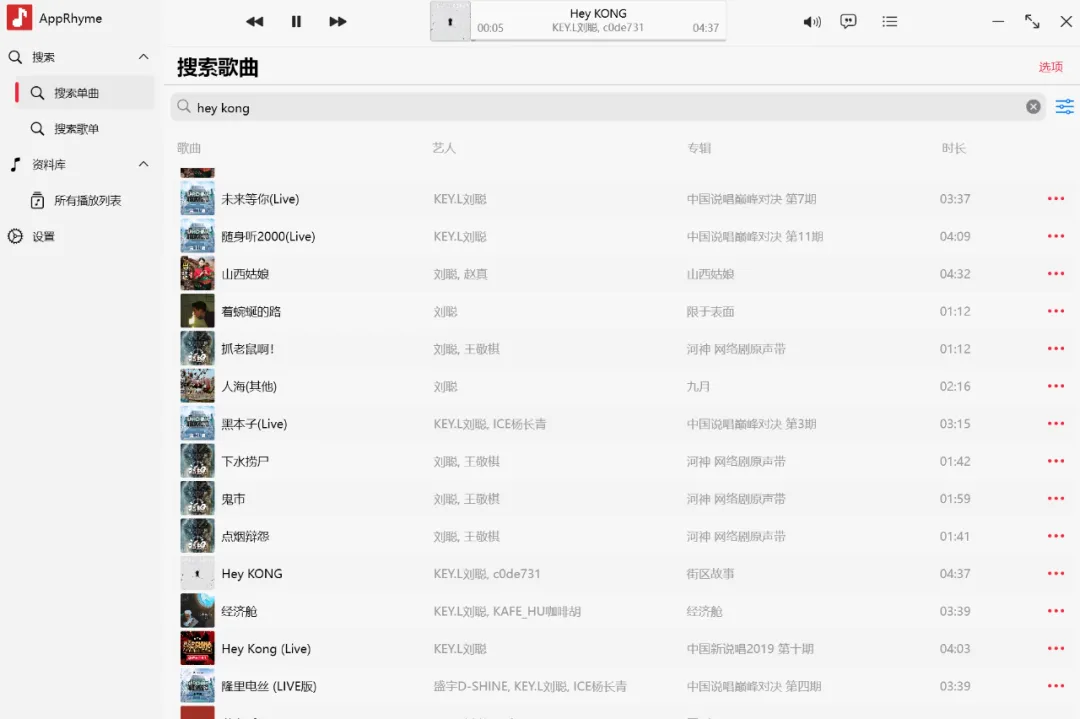Image resolution: width=1080 pixels, height=719 pixels.
Task: Collapse the 资料库 sidebar section
Action: [x=143, y=164]
